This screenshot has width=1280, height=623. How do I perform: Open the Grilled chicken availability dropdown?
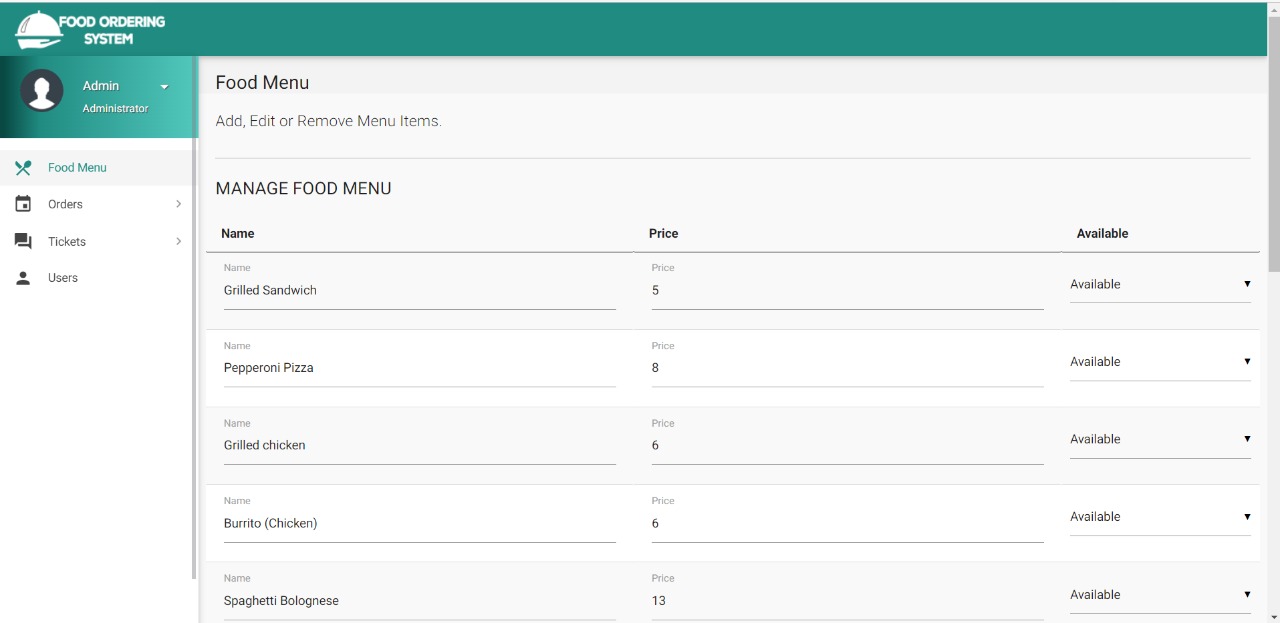pyautogui.click(x=1160, y=439)
